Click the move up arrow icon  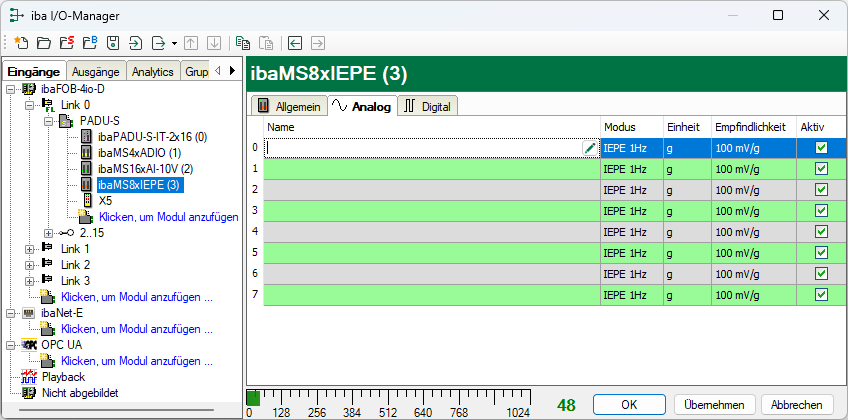(x=191, y=43)
